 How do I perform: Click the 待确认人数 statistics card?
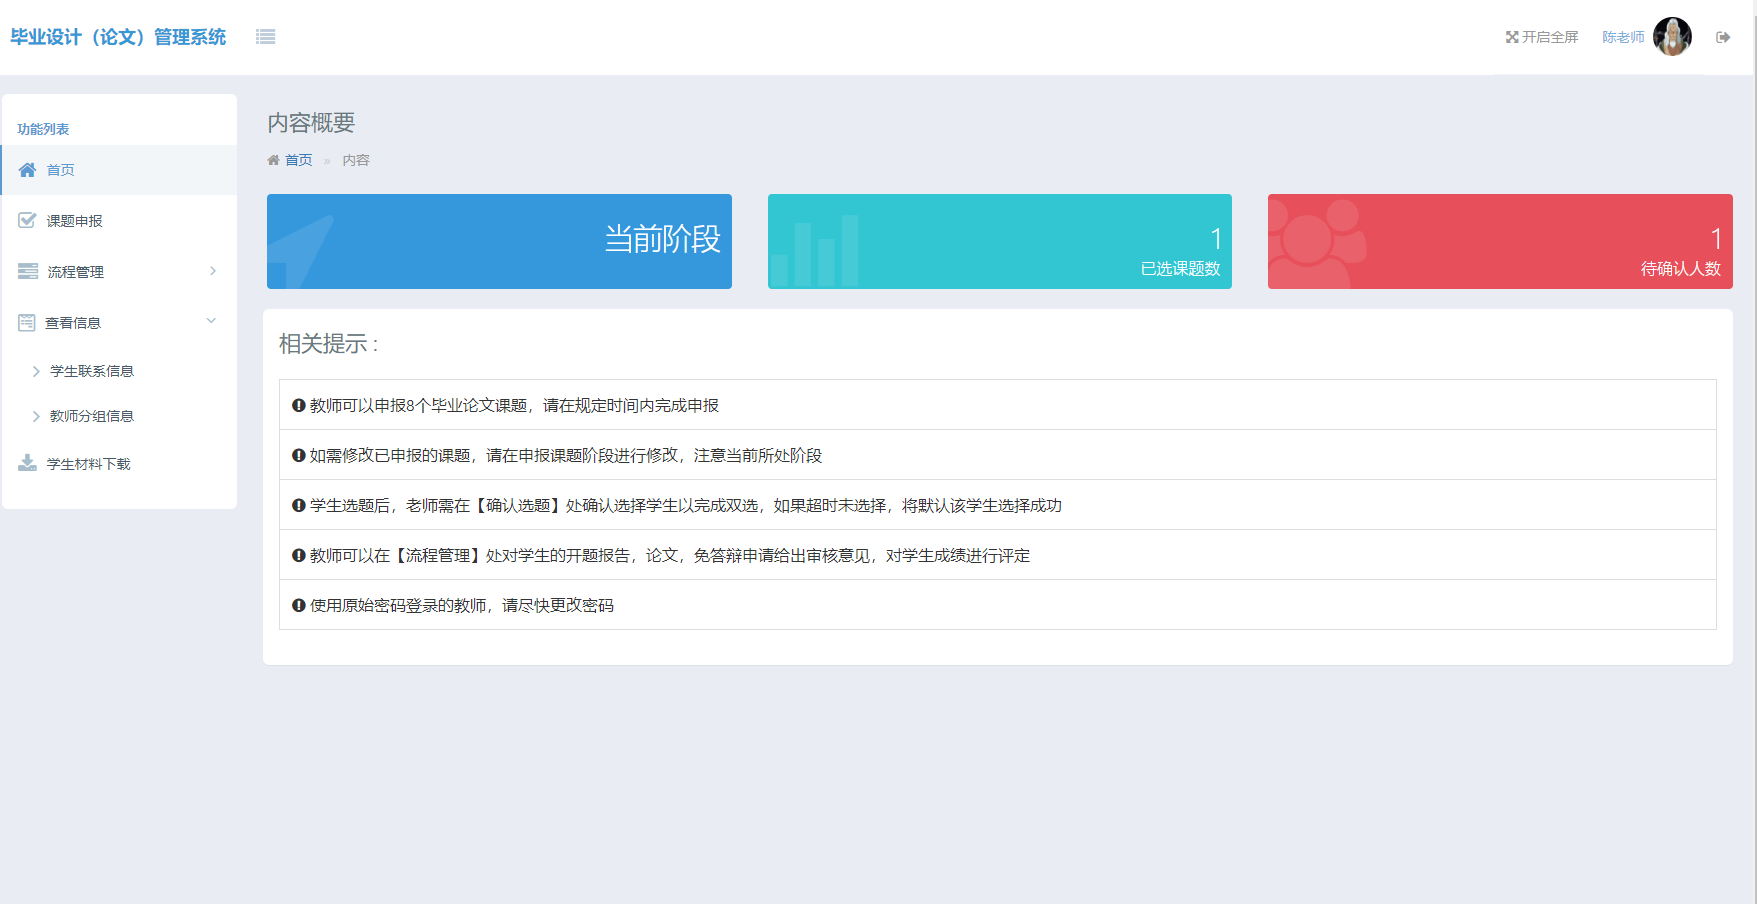1498,241
